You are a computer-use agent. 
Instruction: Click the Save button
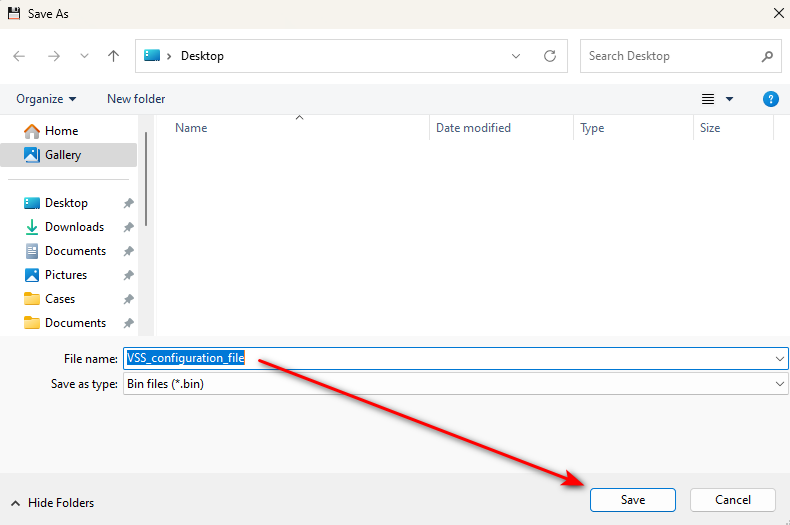coord(633,500)
